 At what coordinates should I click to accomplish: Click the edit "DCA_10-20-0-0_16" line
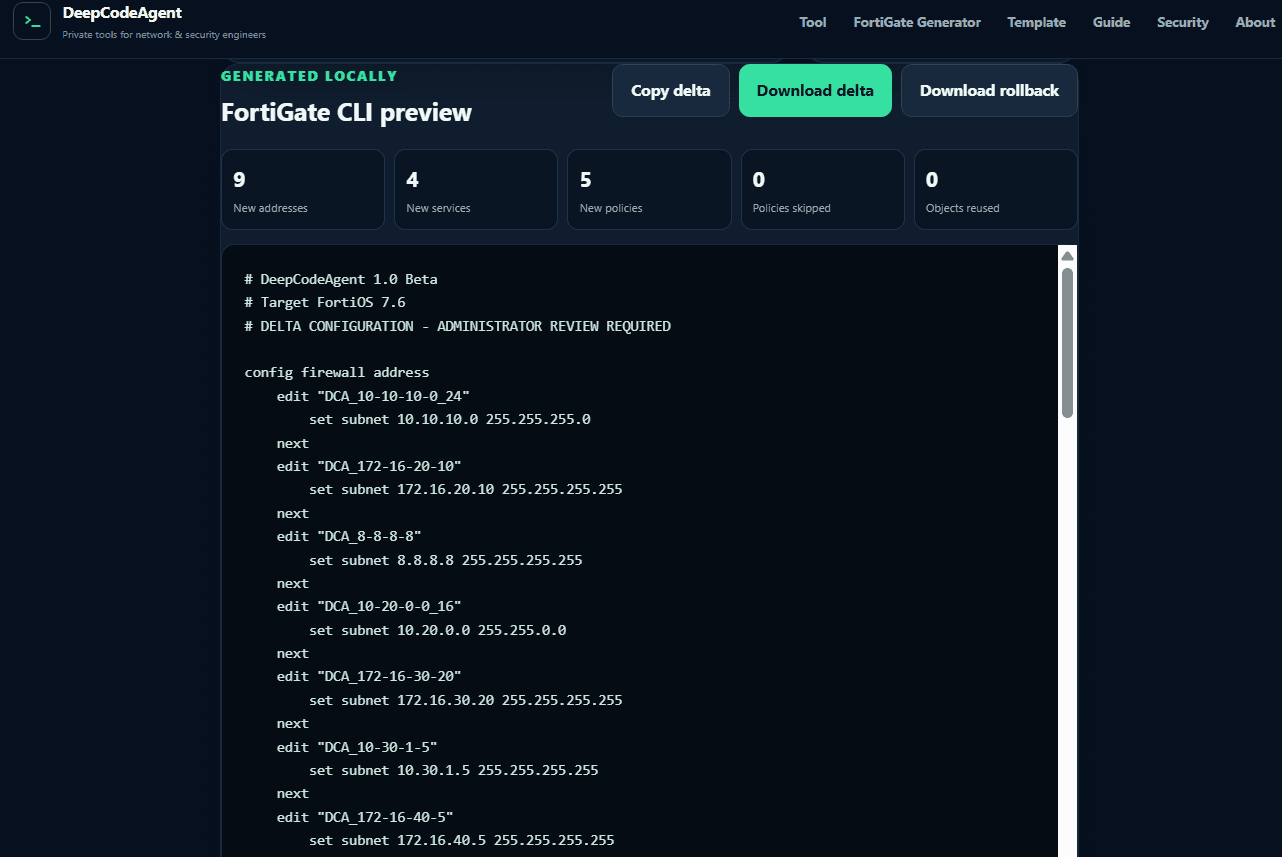pyautogui.click(x=369, y=606)
